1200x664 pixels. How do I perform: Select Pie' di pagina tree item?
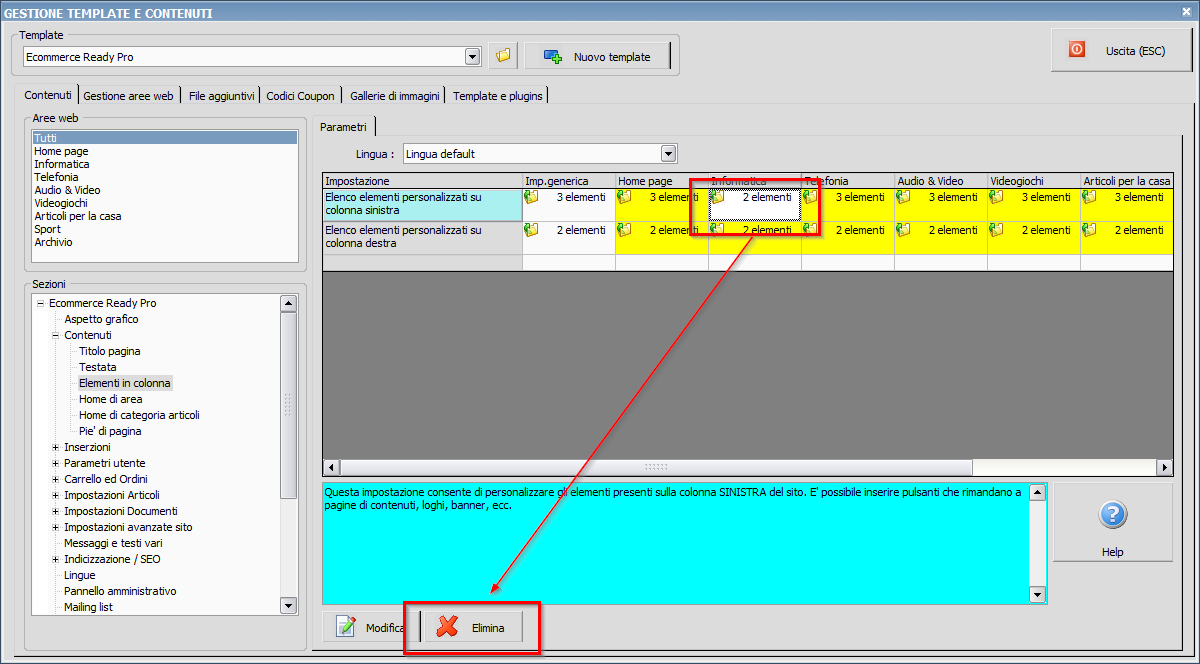pyautogui.click(x=110, y=431)
